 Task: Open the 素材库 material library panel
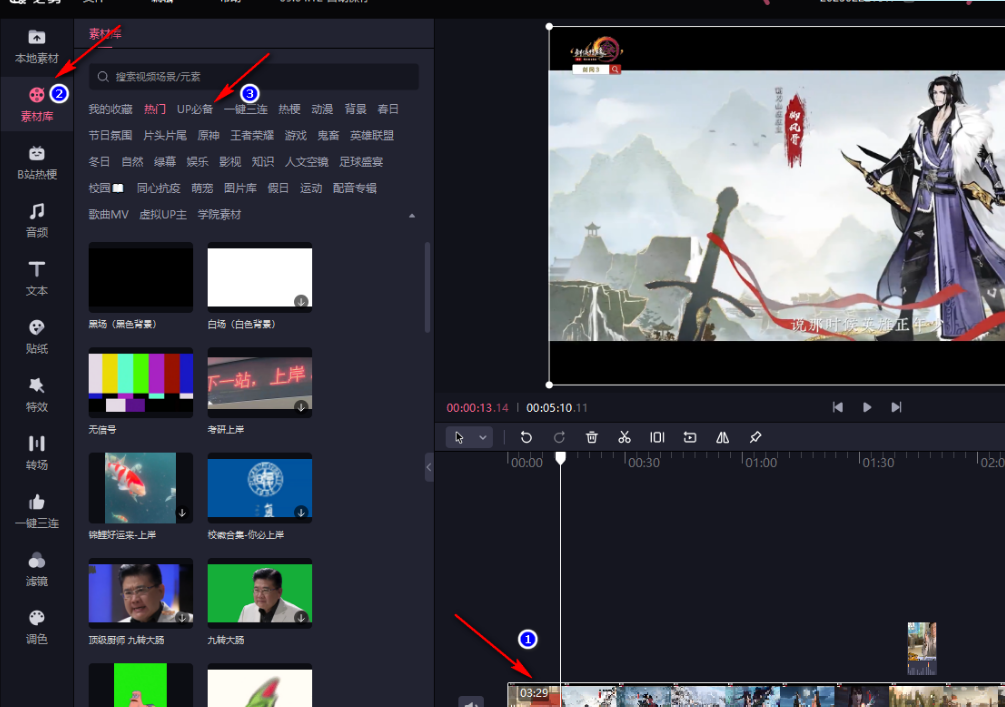pyautogui.click(x=37, y=104)
